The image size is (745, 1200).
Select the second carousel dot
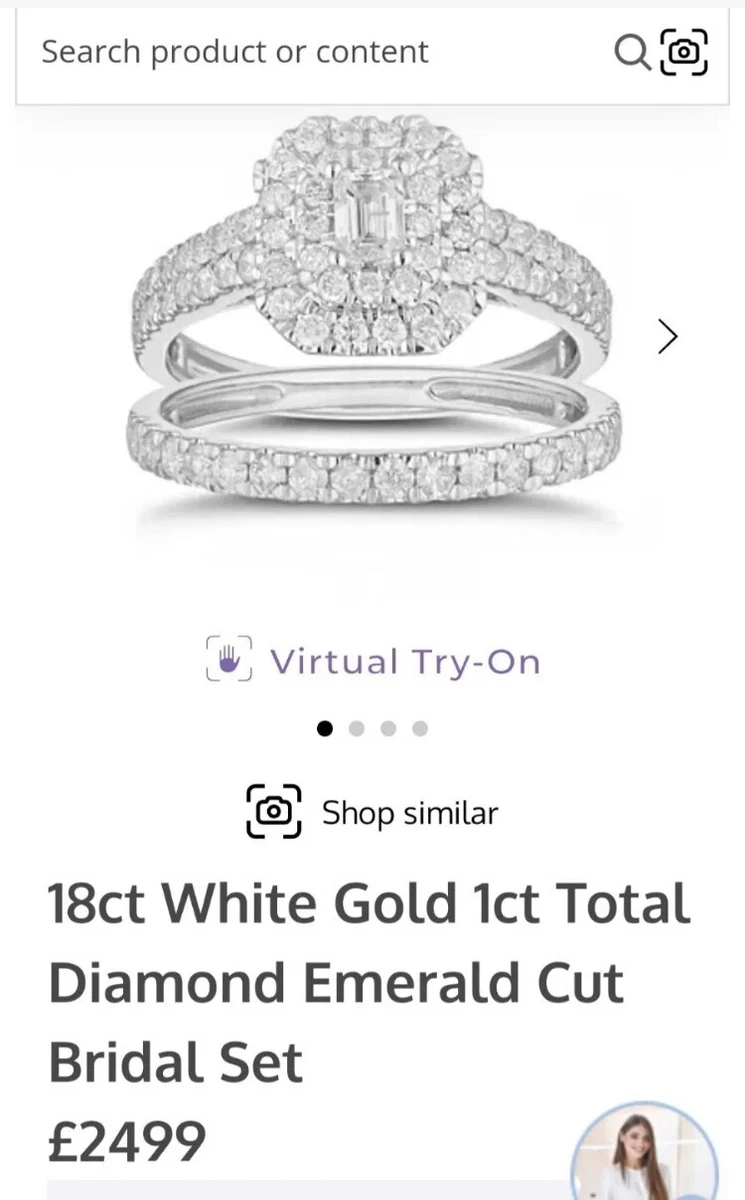pos(357,728)
